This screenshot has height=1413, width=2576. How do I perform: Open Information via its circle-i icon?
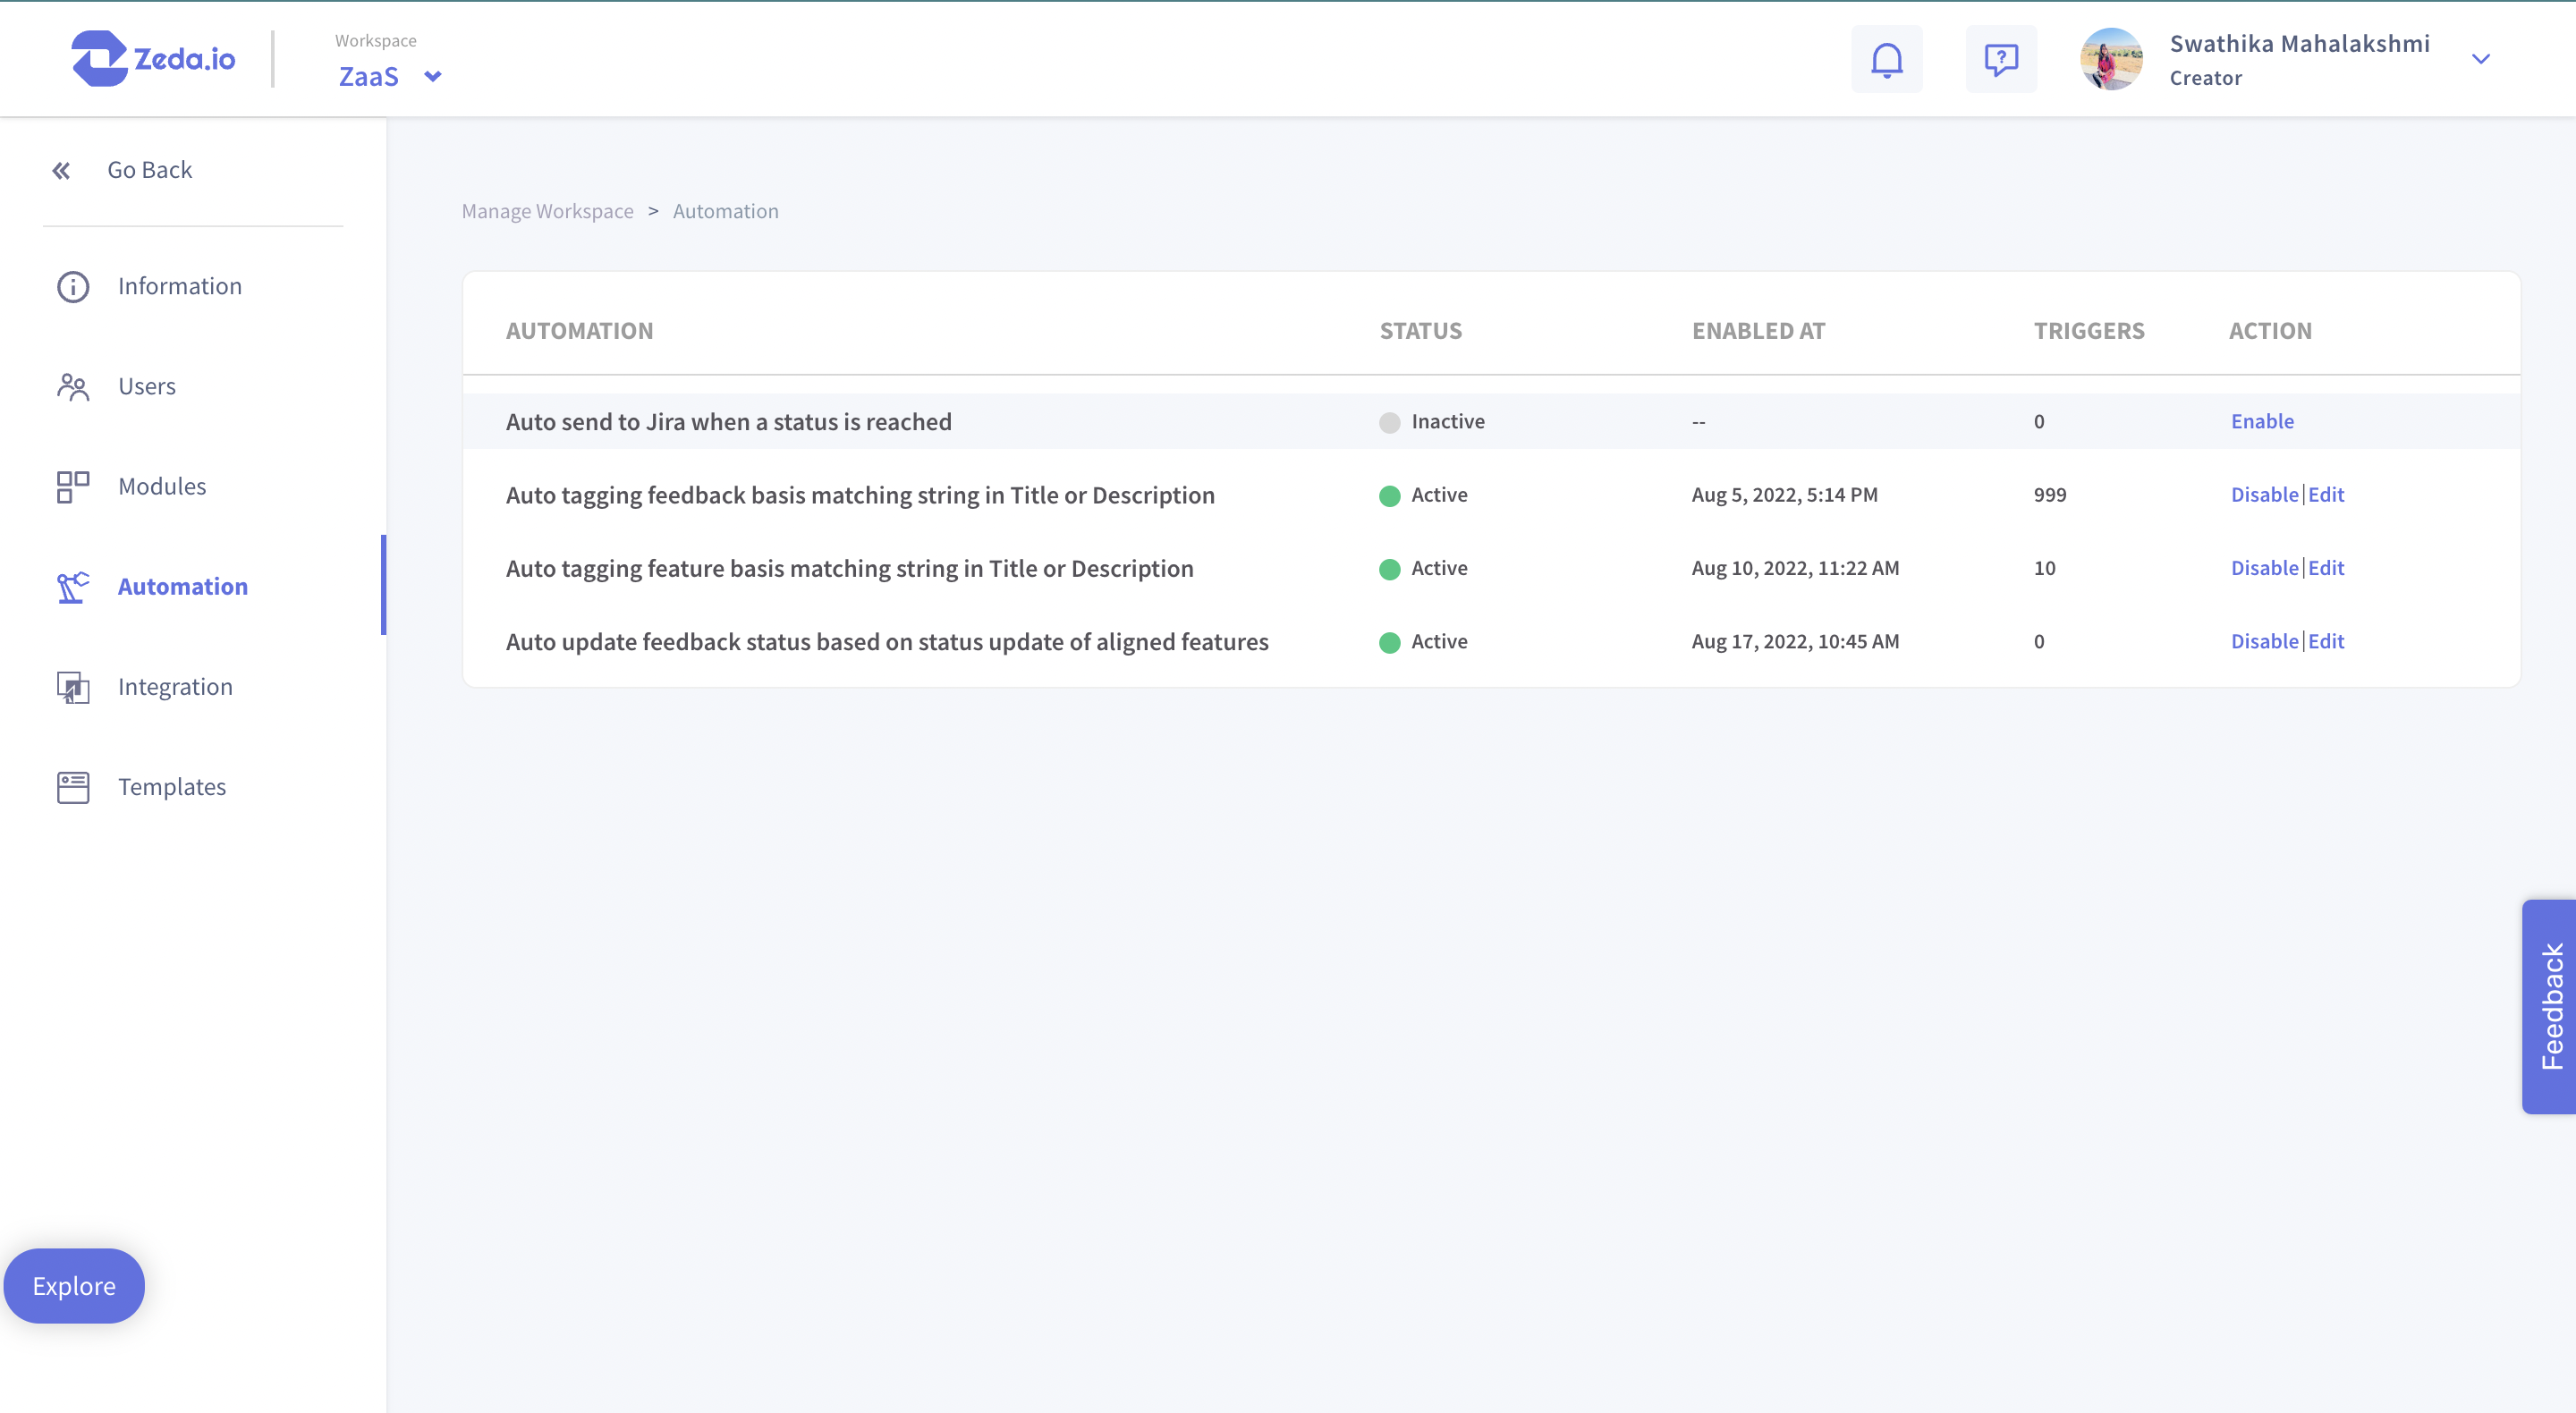point(73,287)
